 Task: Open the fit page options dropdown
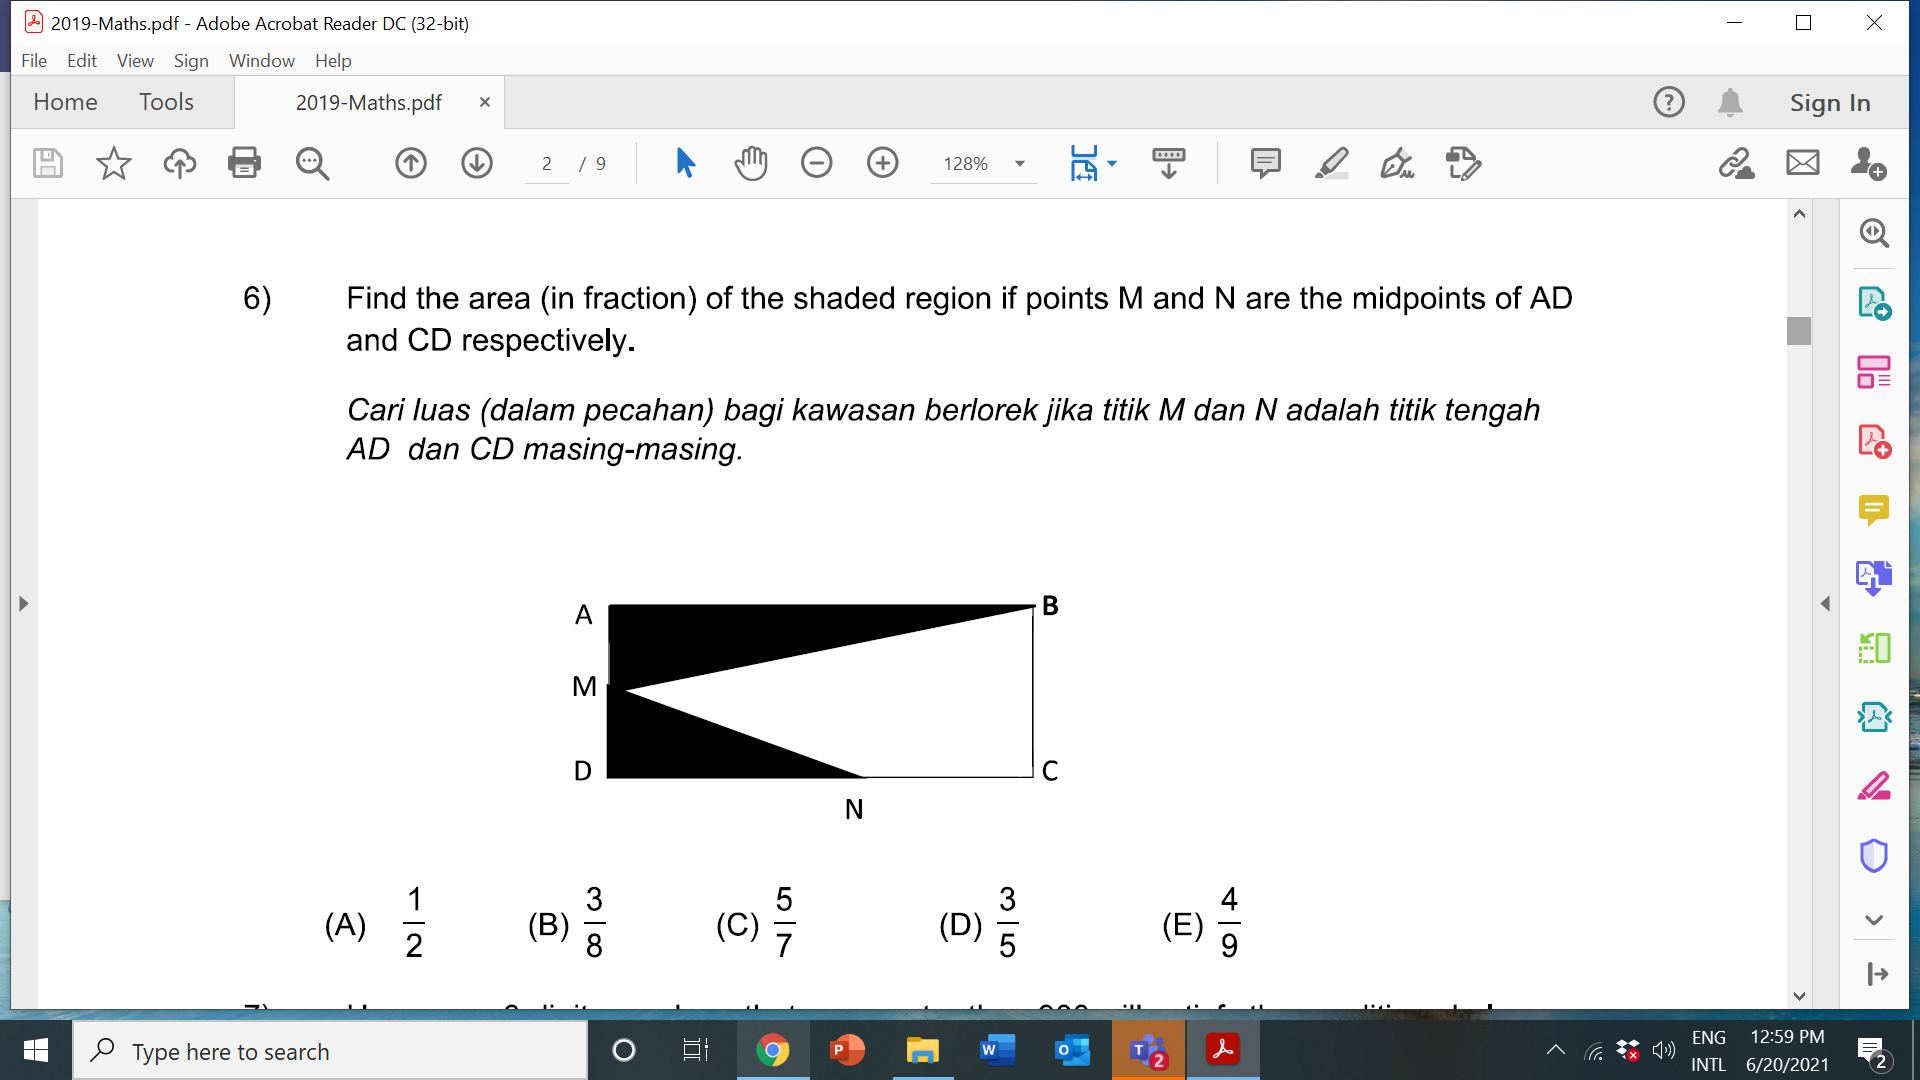point(1112,164)
